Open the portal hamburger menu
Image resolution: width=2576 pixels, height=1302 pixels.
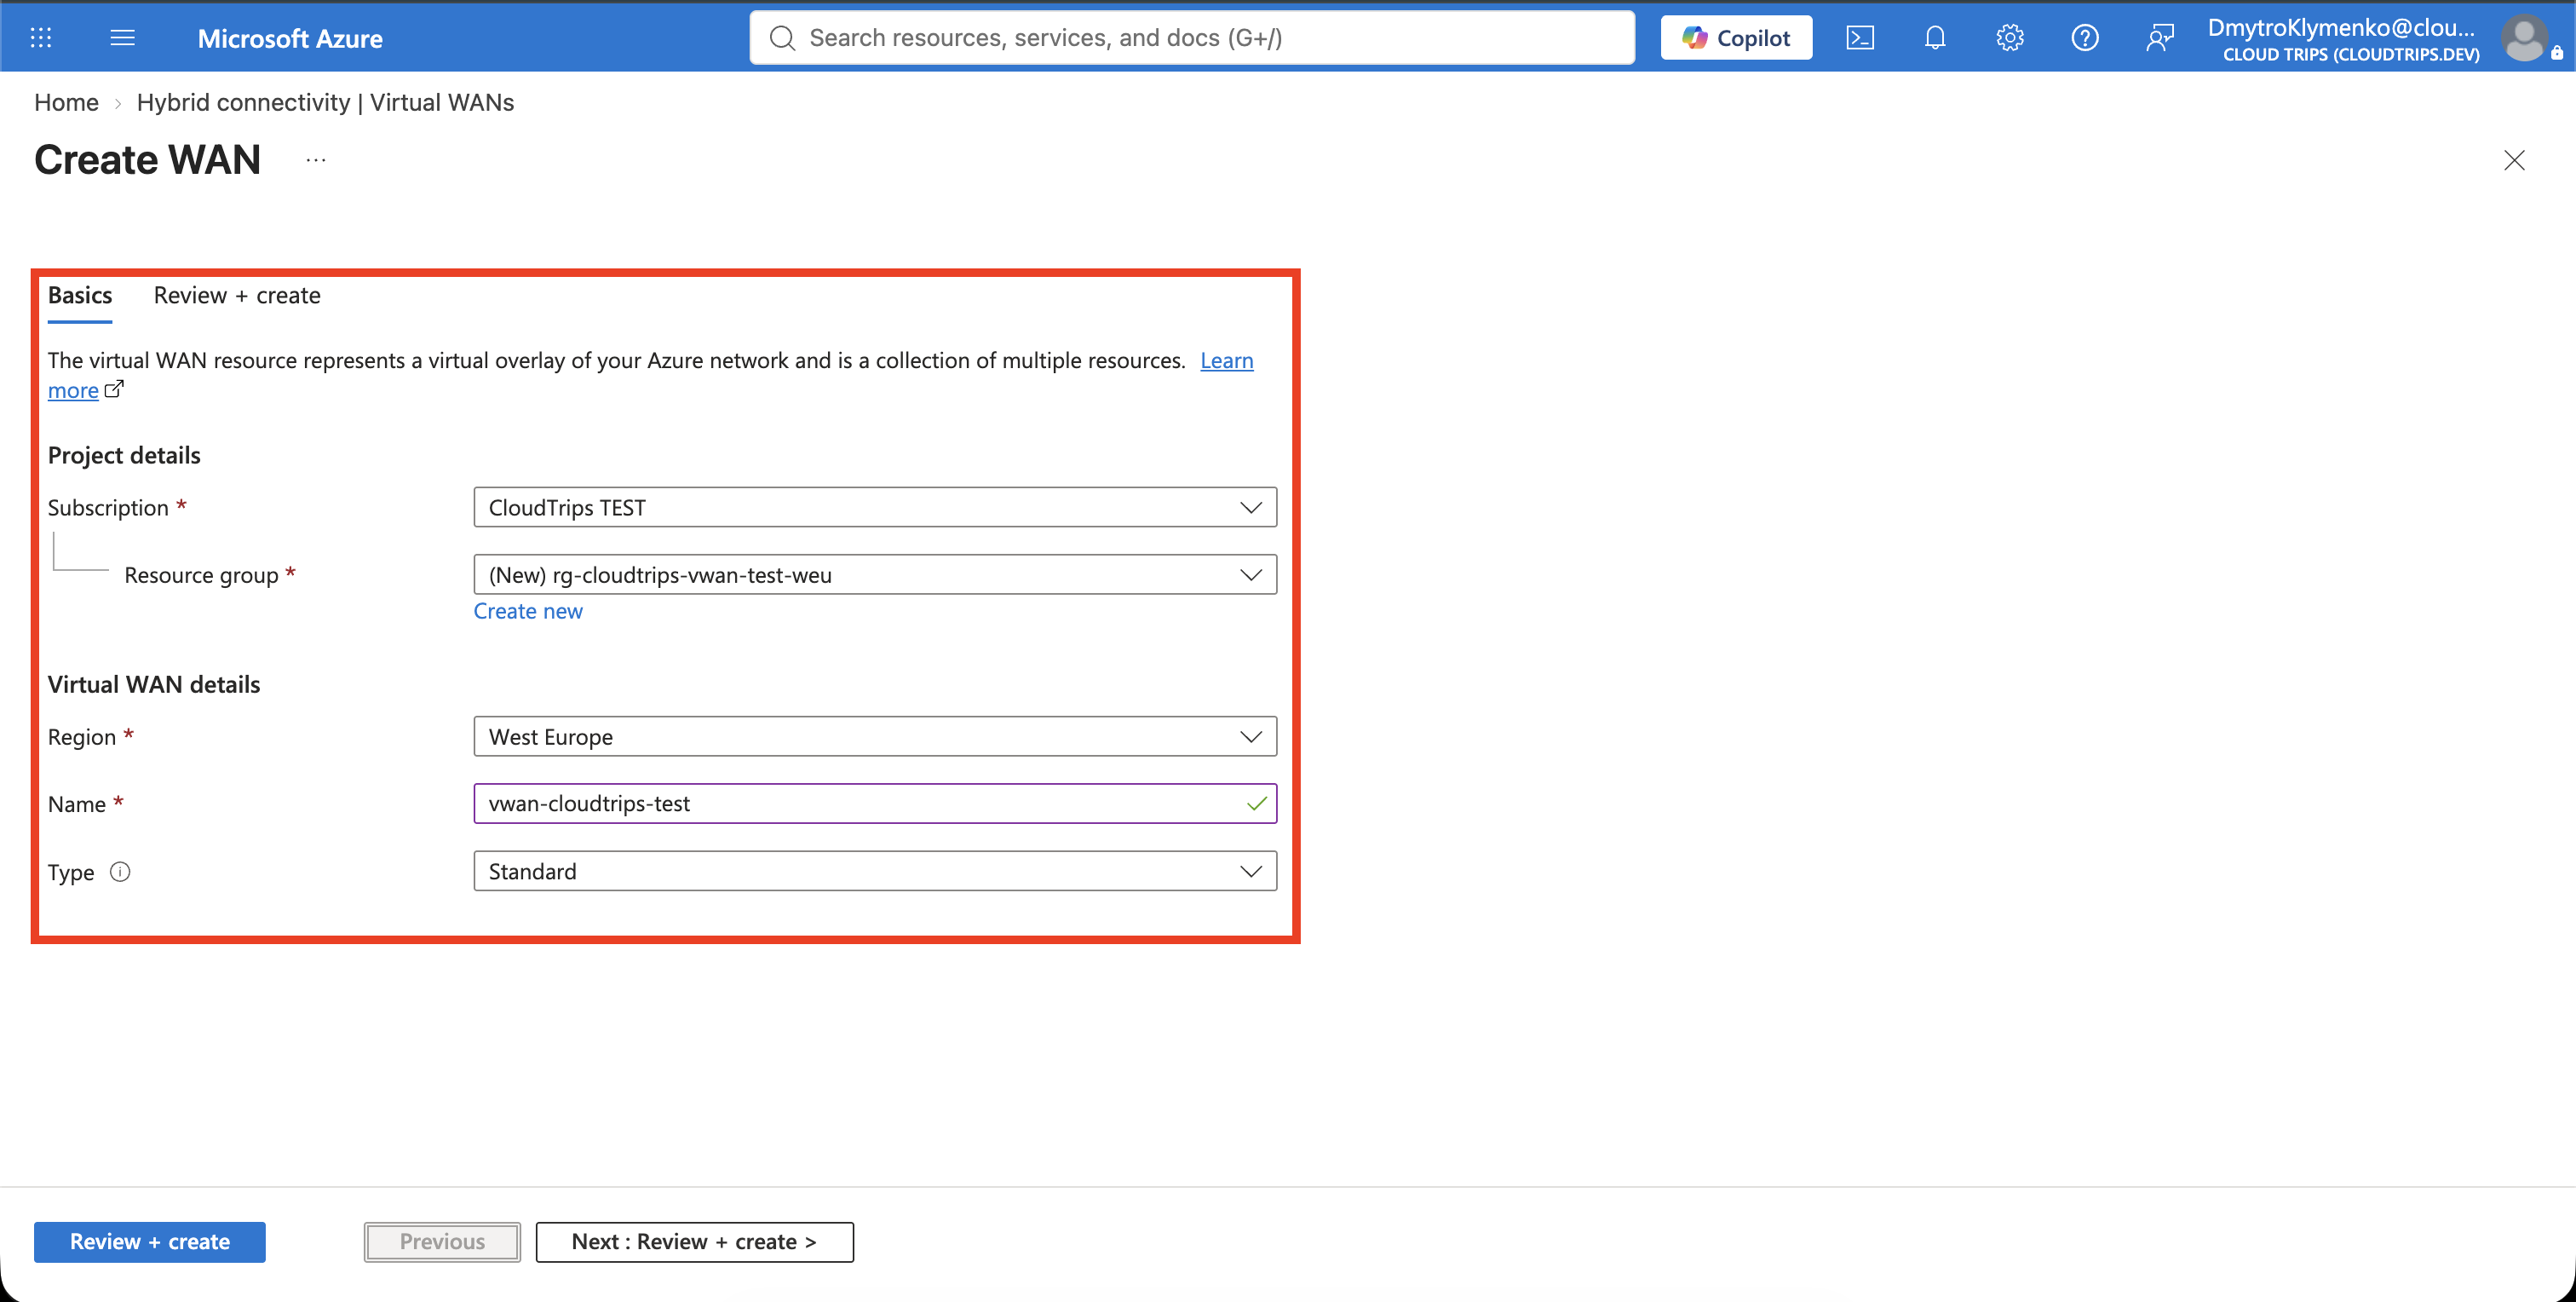(x=122, y=38)
